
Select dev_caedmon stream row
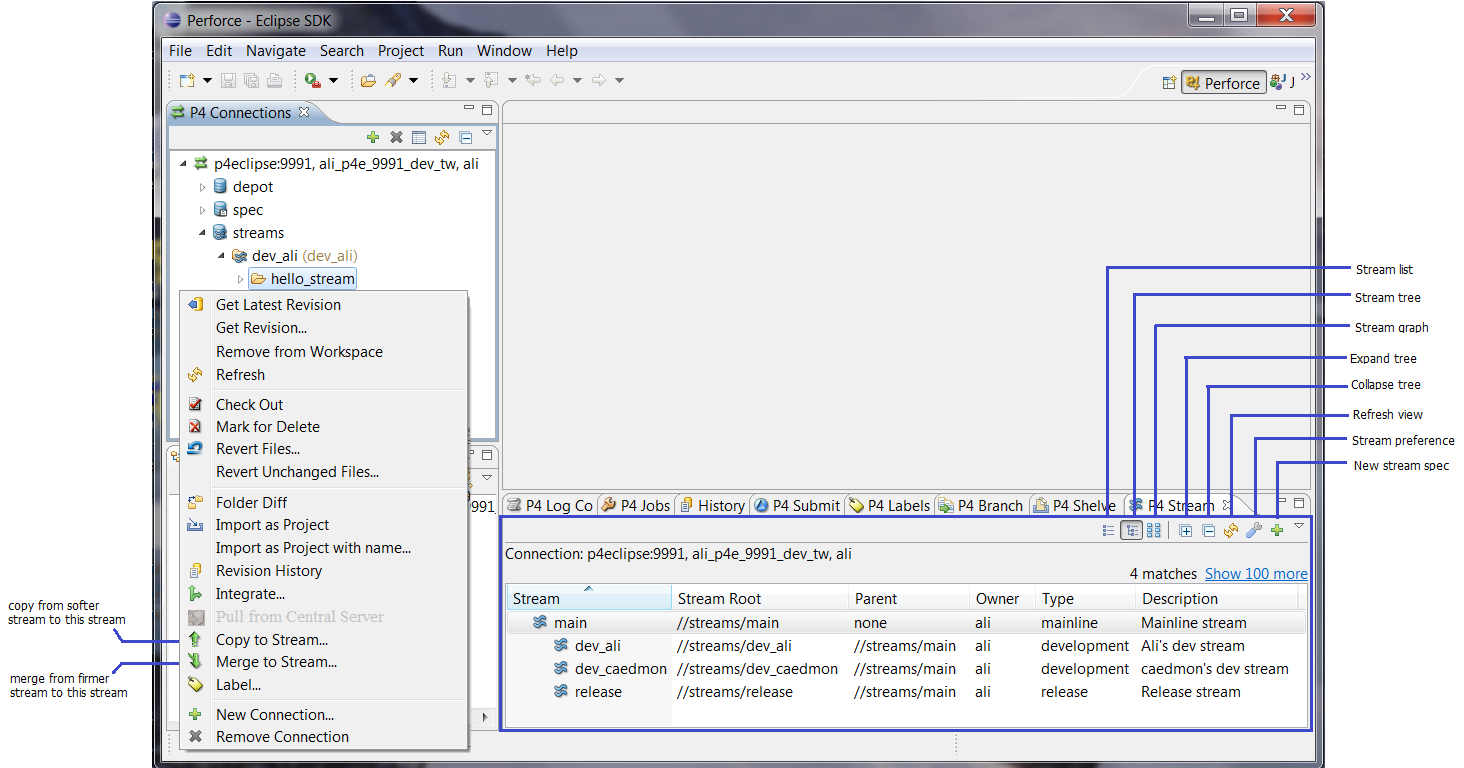(620, 669)
